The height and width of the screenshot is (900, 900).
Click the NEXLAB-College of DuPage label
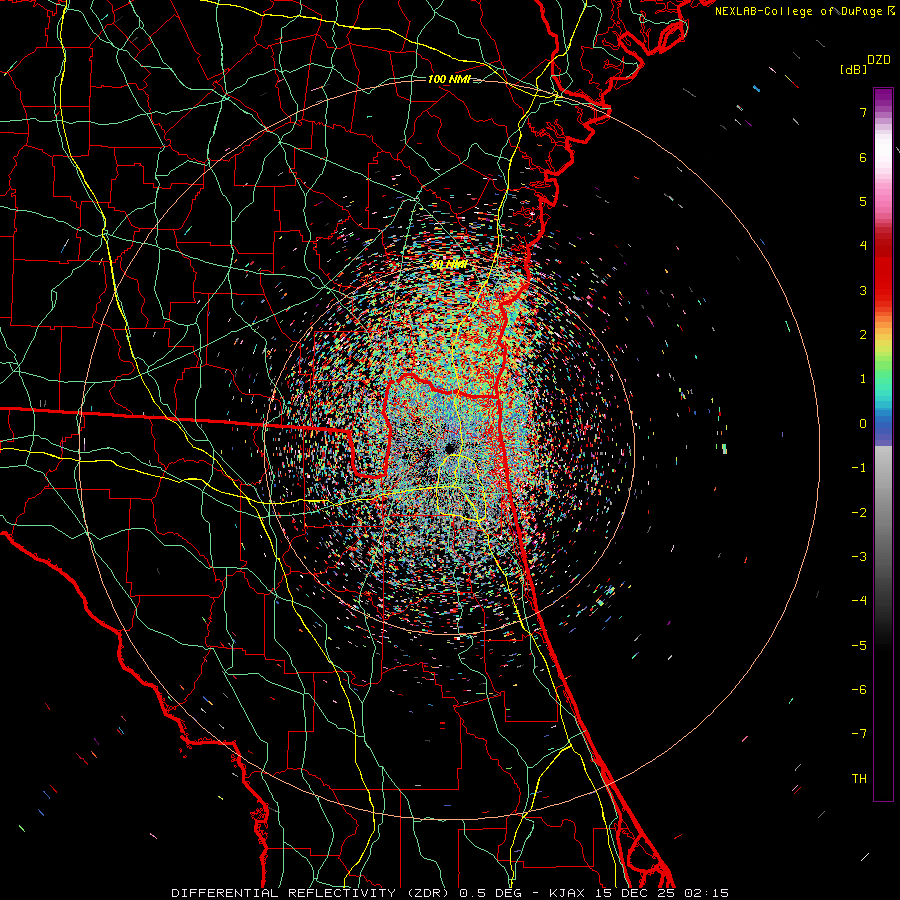[x=800, y=11]
